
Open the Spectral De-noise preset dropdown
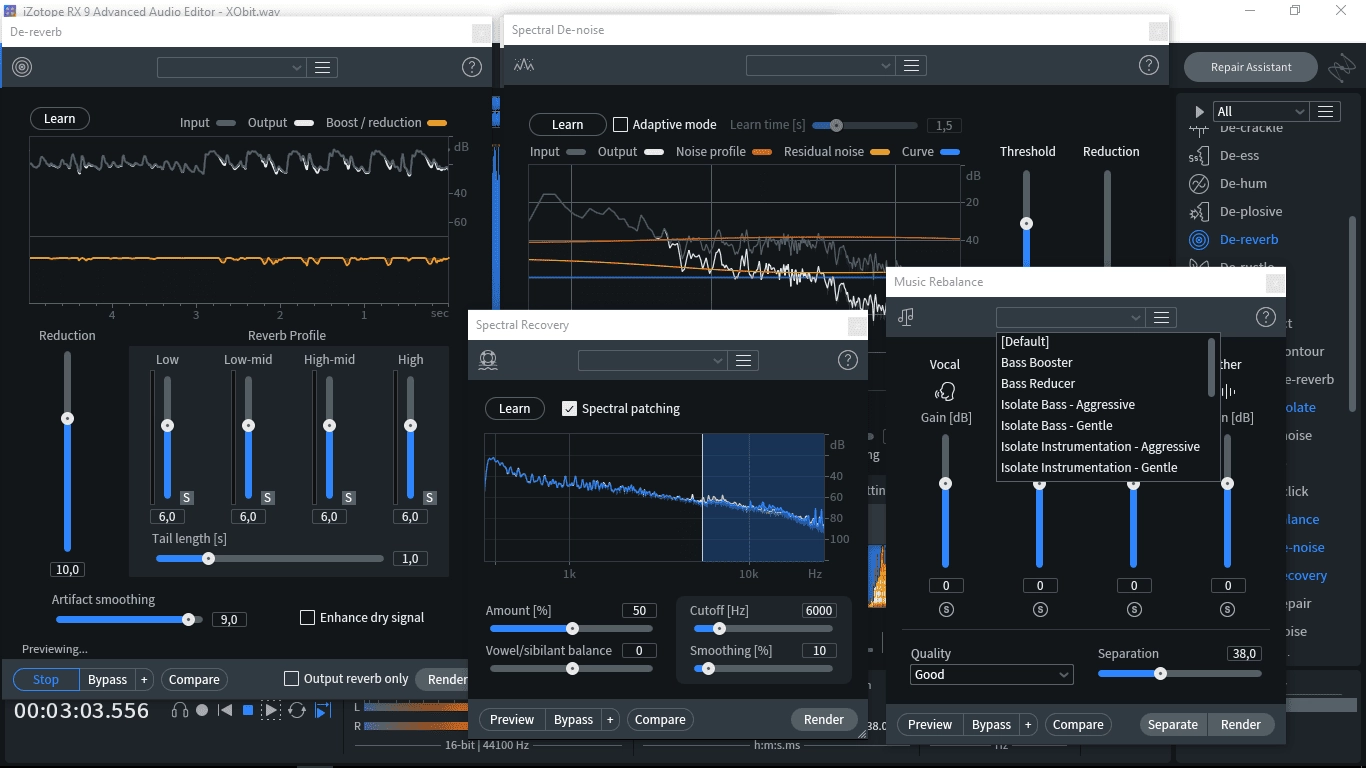[x=821, y=65]
